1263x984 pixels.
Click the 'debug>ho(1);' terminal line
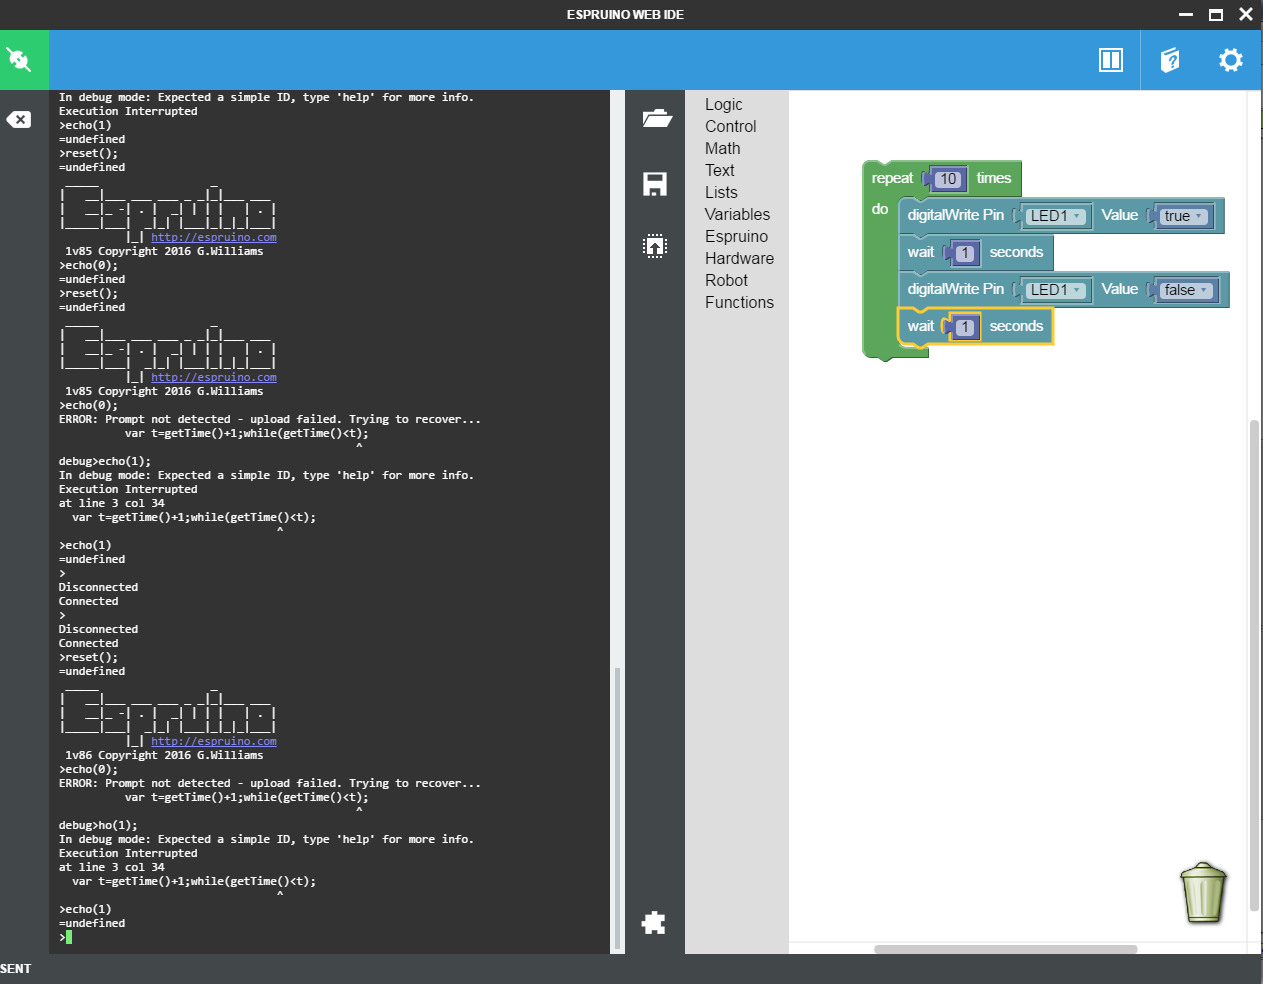(x=98, y=826)
